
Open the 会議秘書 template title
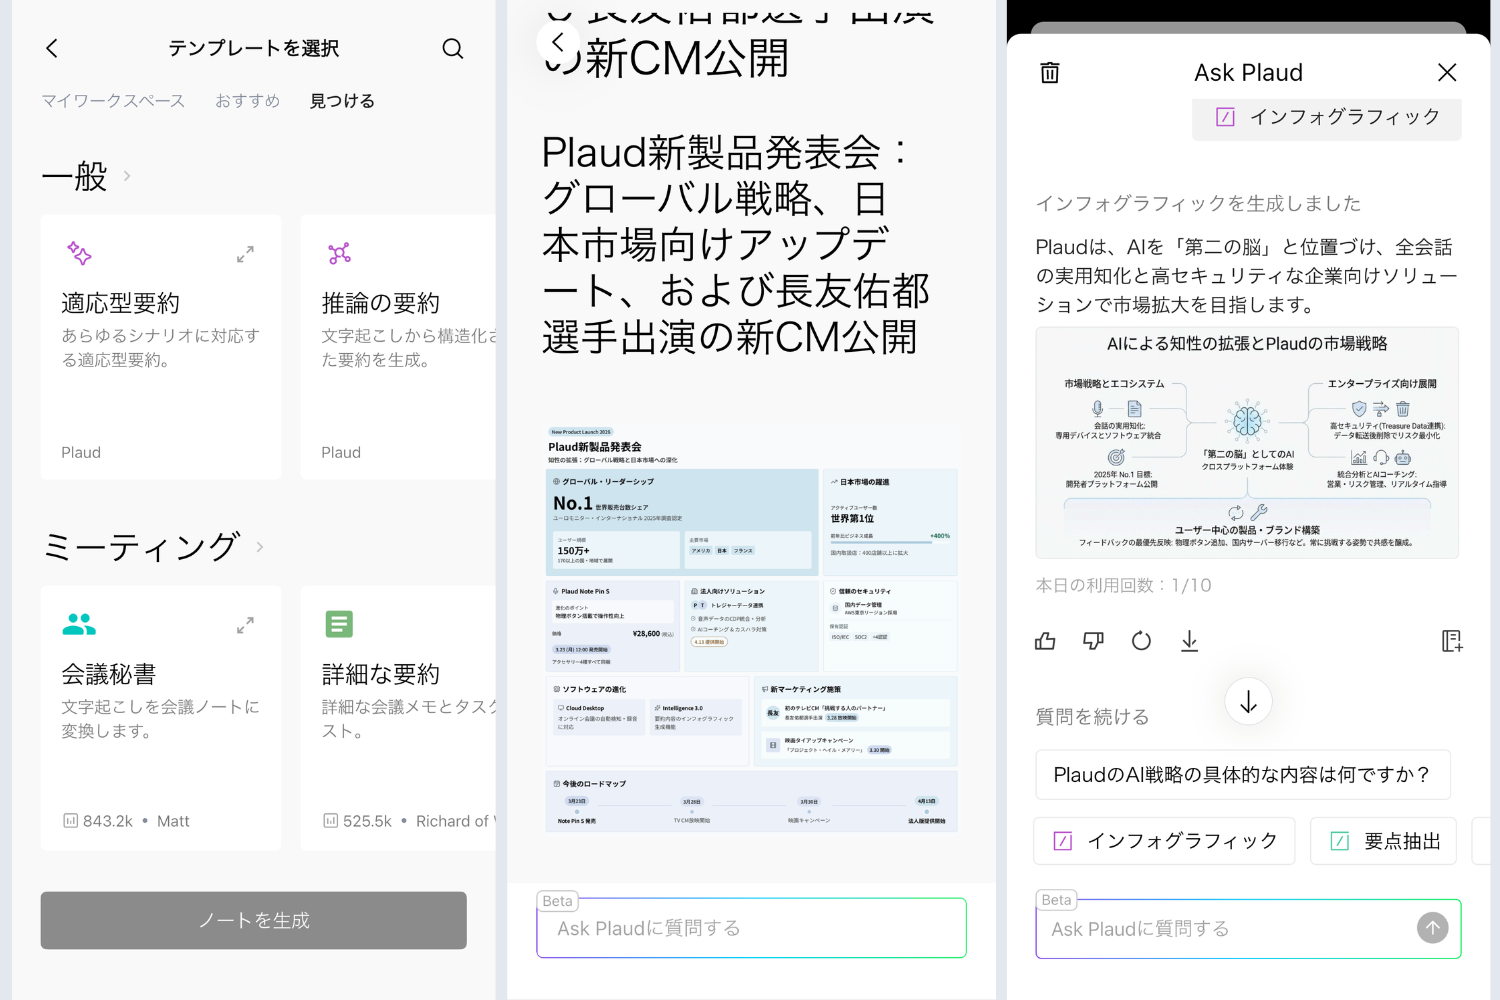coord(109,674)
